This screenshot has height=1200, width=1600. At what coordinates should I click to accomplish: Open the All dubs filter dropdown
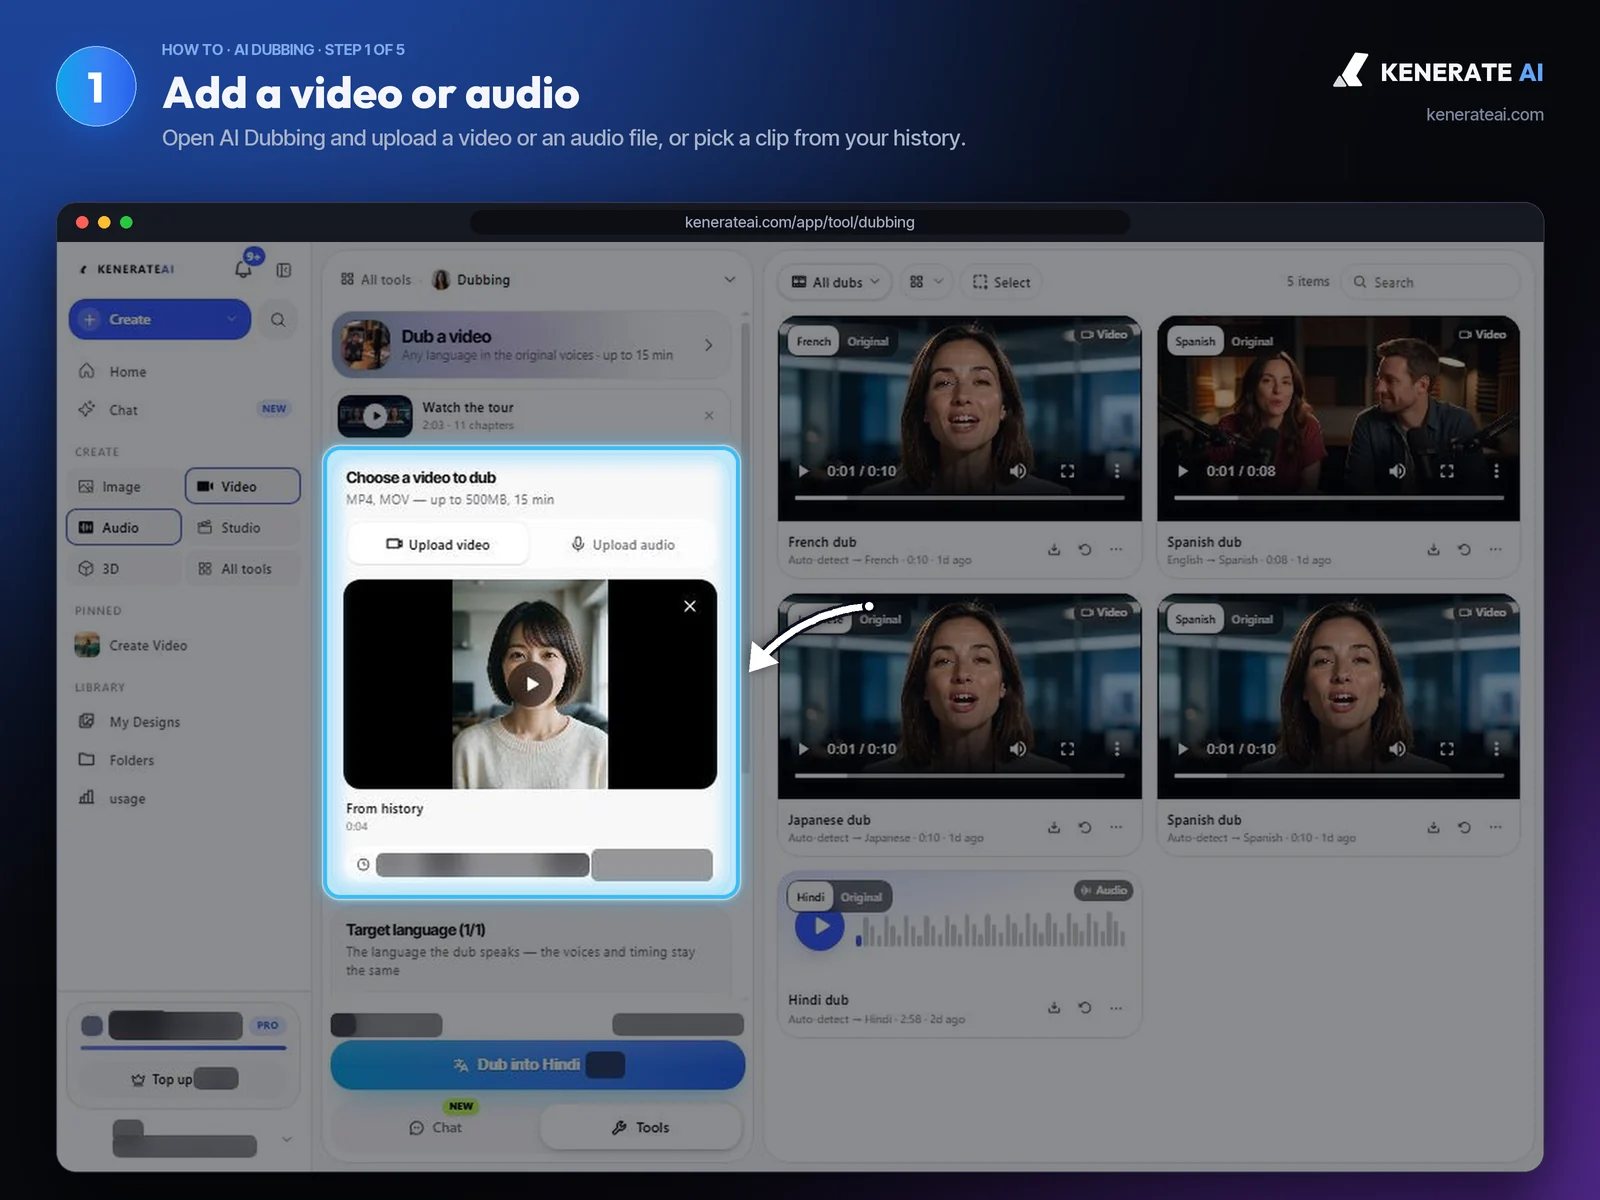(x=836, y=283)
